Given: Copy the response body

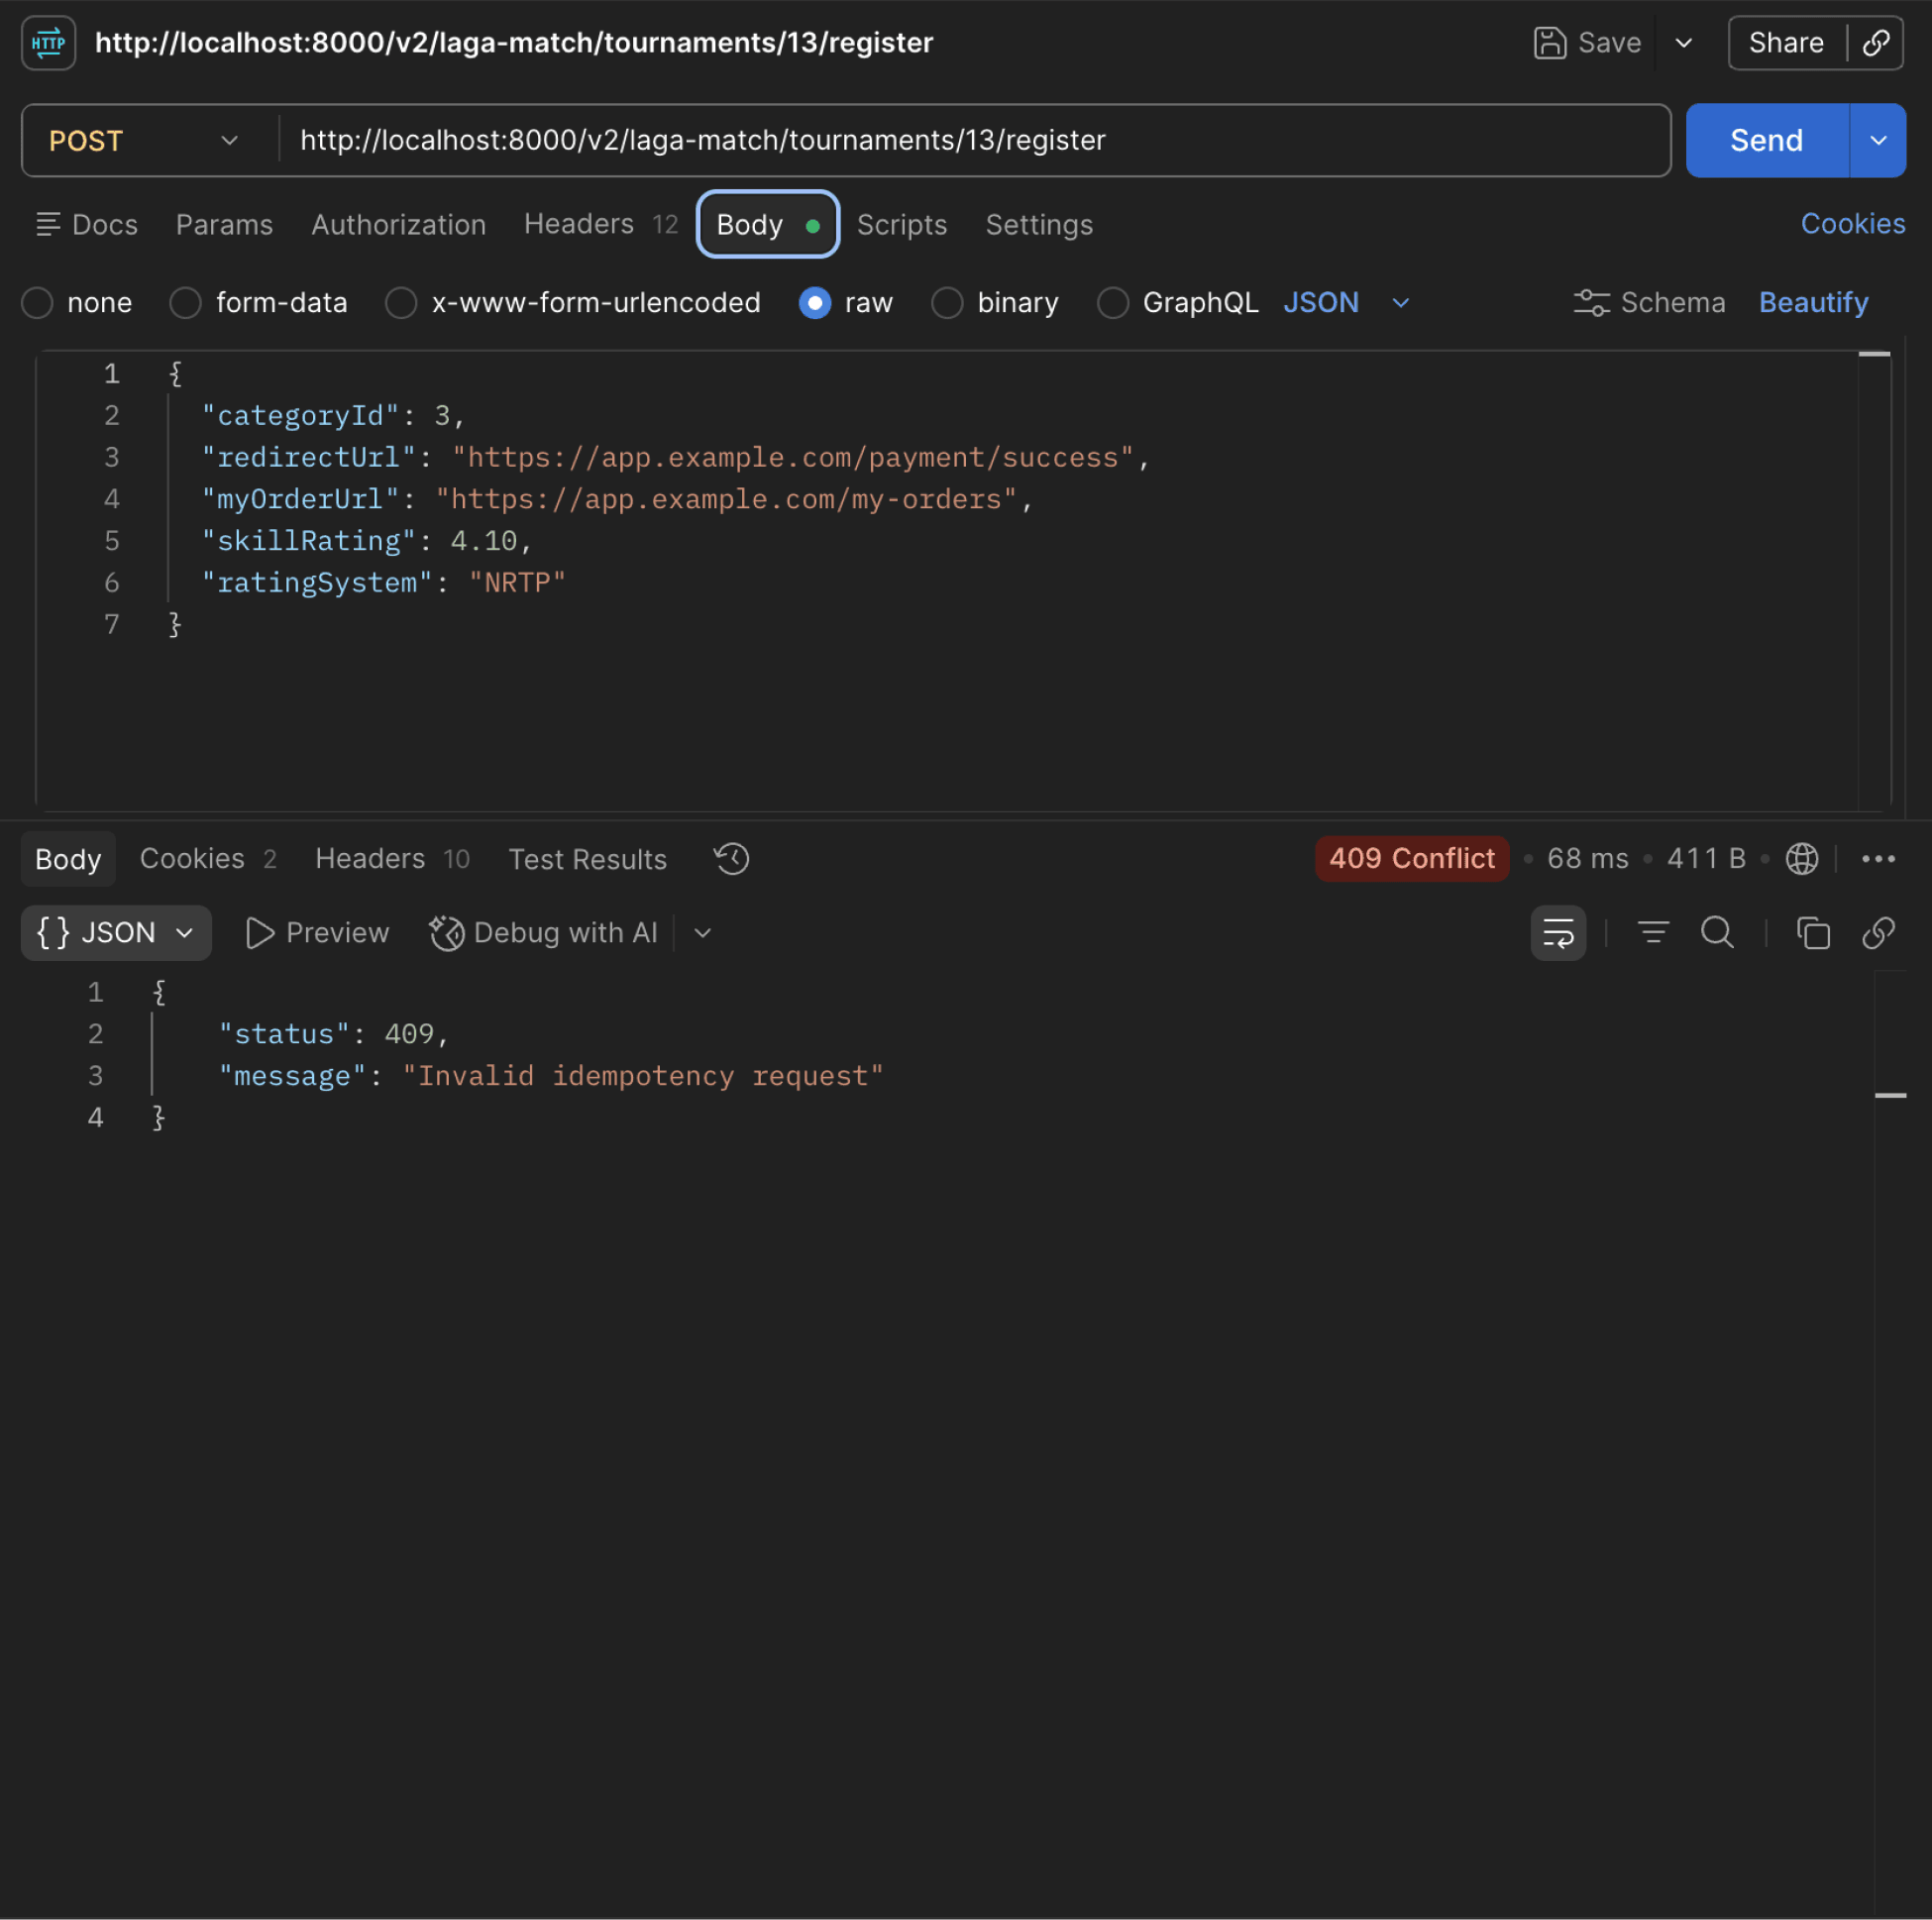Looking at the screenshot, I should [1812, 932].
